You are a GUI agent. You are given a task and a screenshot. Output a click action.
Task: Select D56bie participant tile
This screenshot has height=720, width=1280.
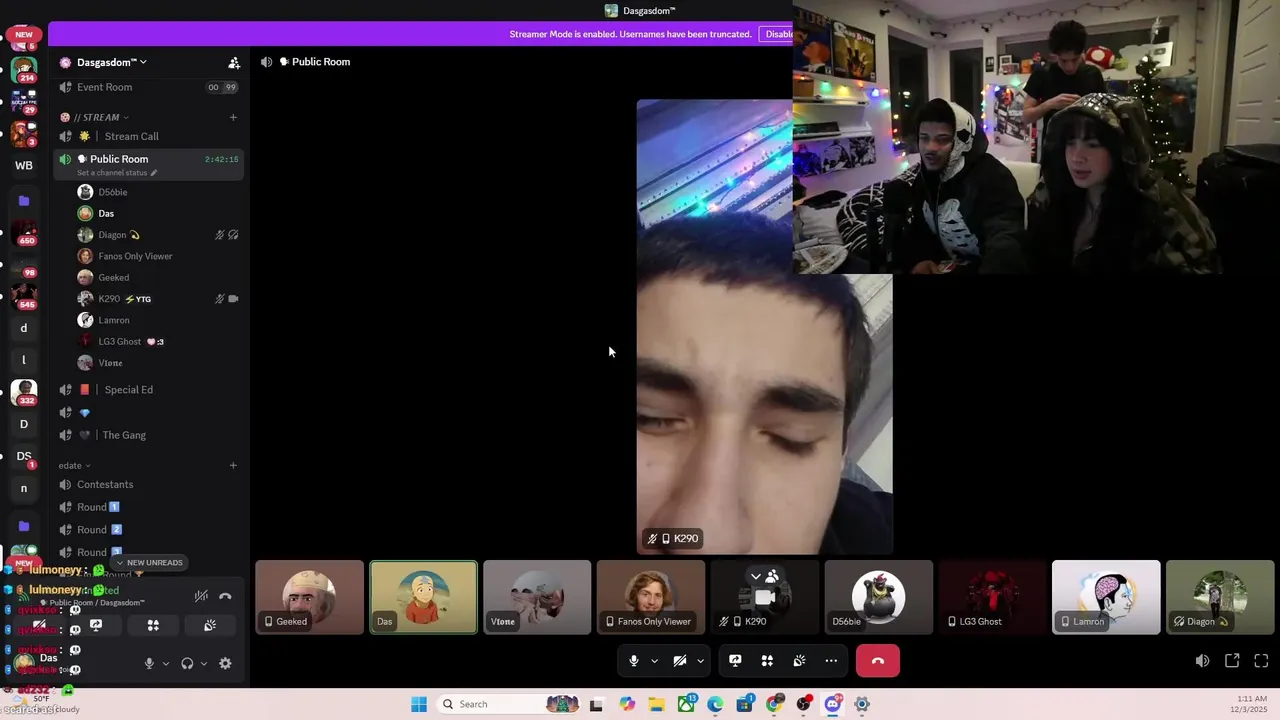coord(878,597)
